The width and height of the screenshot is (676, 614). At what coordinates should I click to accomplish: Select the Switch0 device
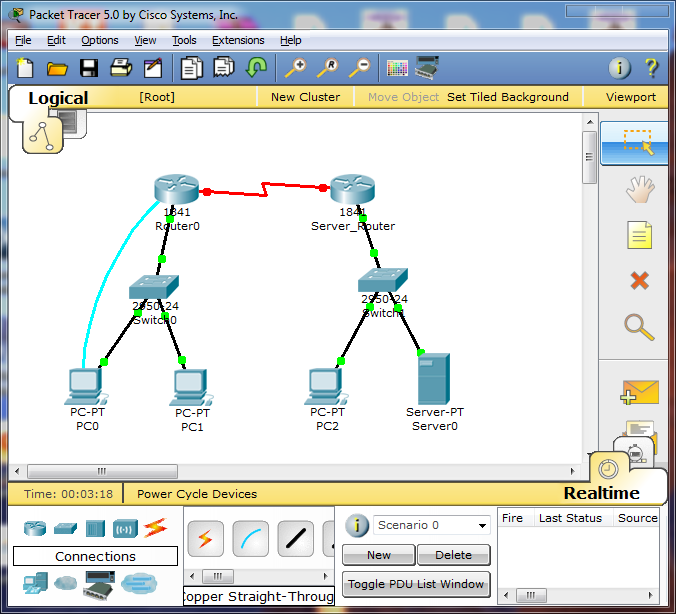(154, 287)
